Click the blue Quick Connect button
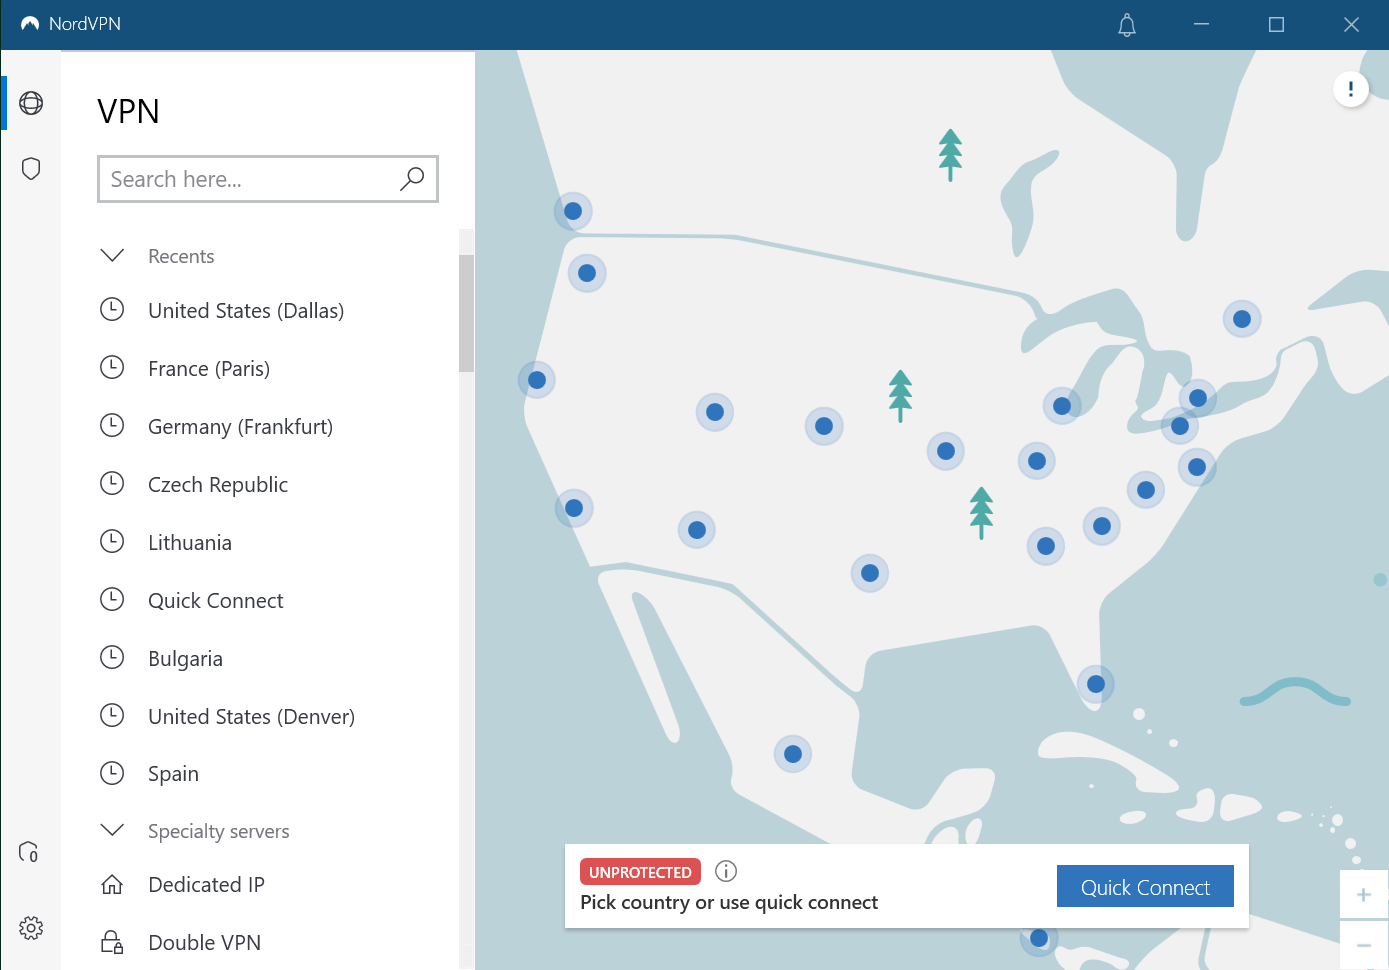The height and width of the screenshot is (970, 1389). click(1145, 886)
